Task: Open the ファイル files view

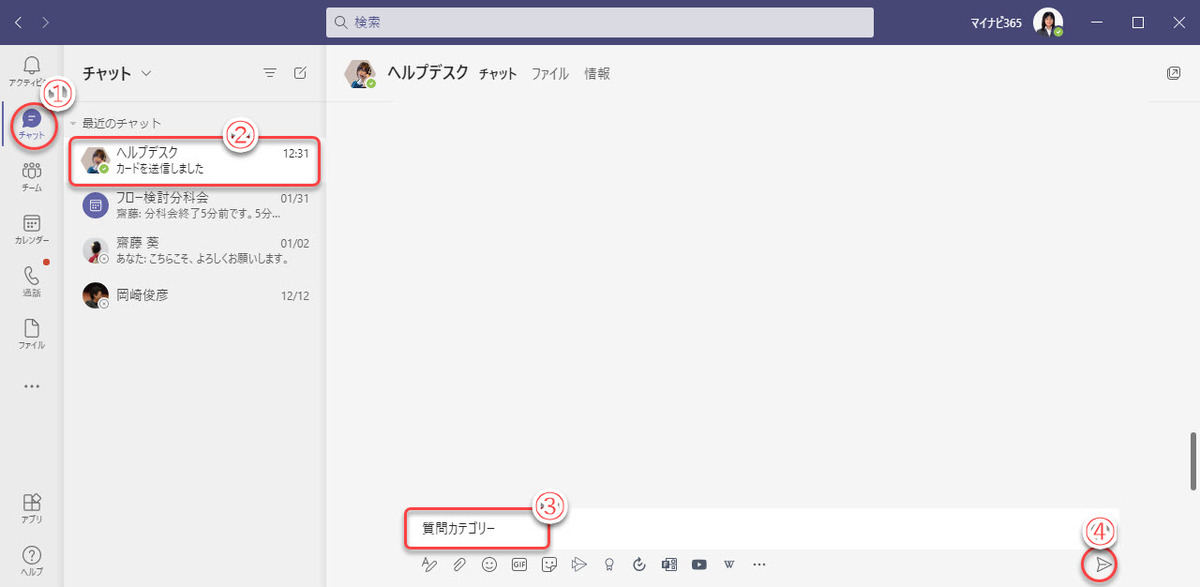Action: pyautogui.click(x=31, y=334)
